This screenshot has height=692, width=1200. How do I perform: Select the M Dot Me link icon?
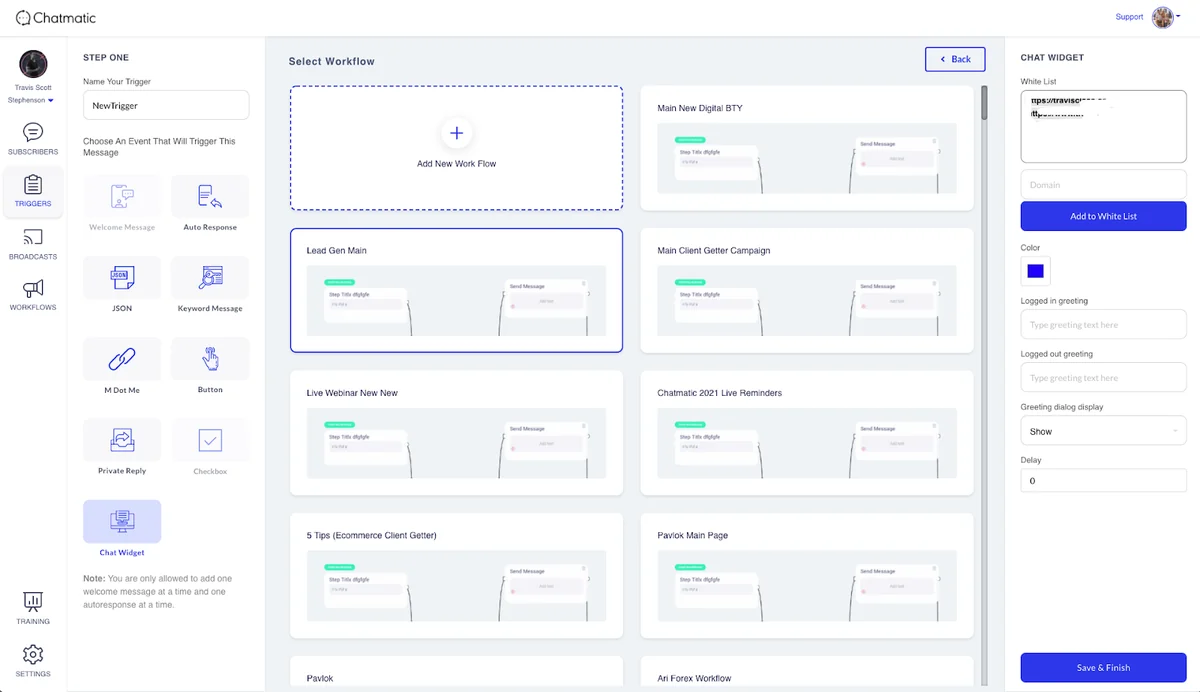click(122, 358)
